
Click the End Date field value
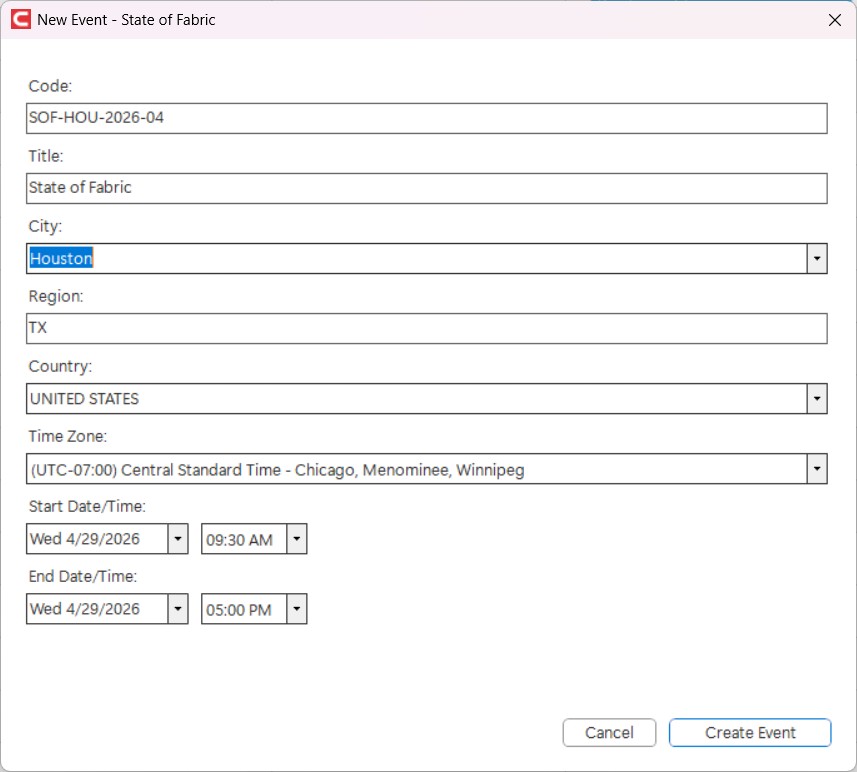point(96,609)
